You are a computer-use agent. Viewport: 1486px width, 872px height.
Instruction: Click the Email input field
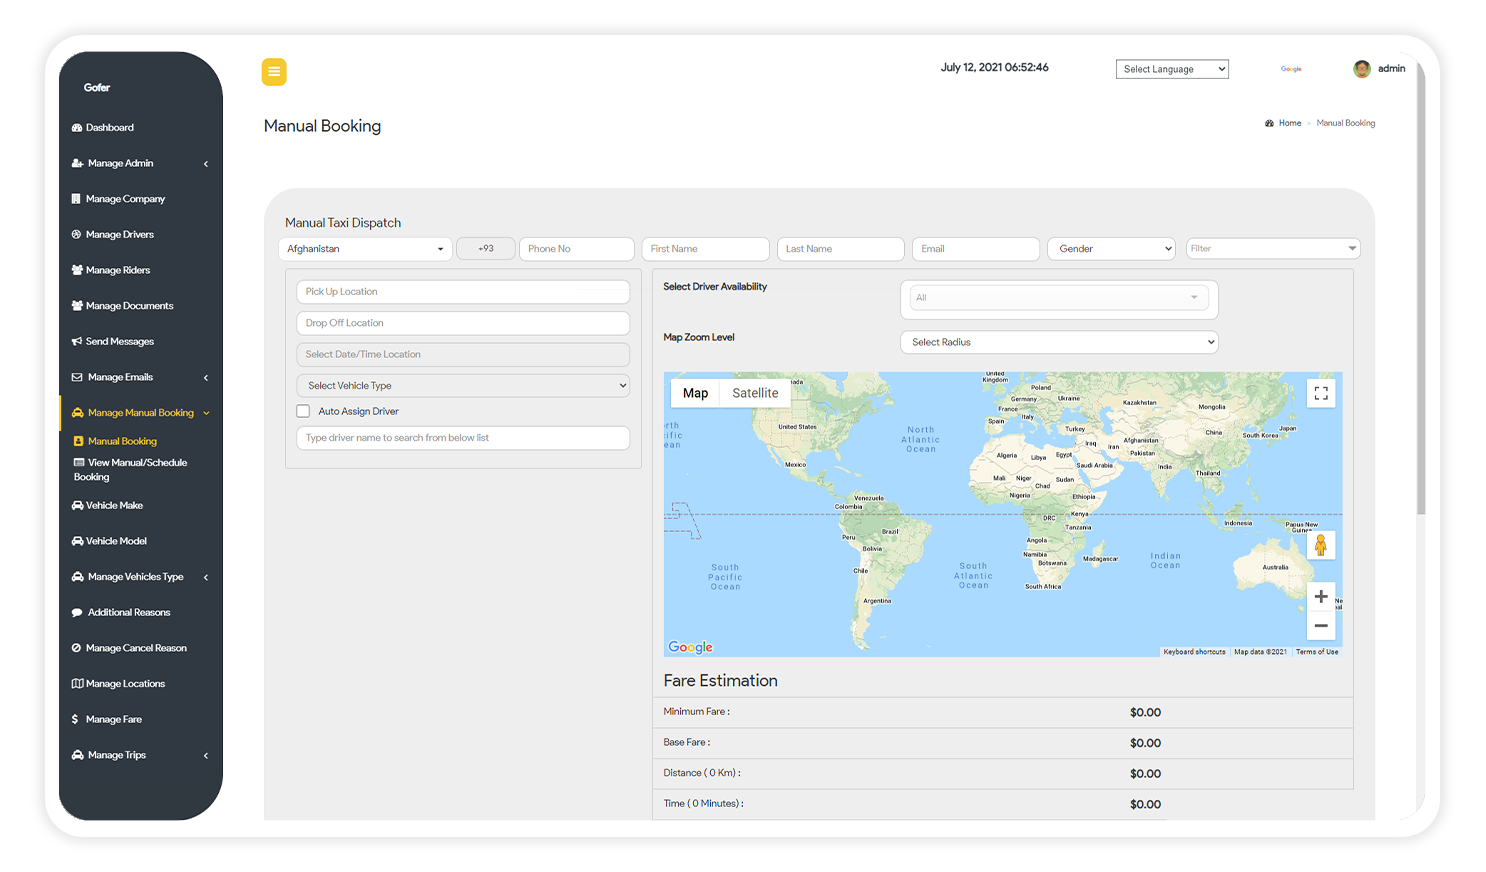click(976, 249)
